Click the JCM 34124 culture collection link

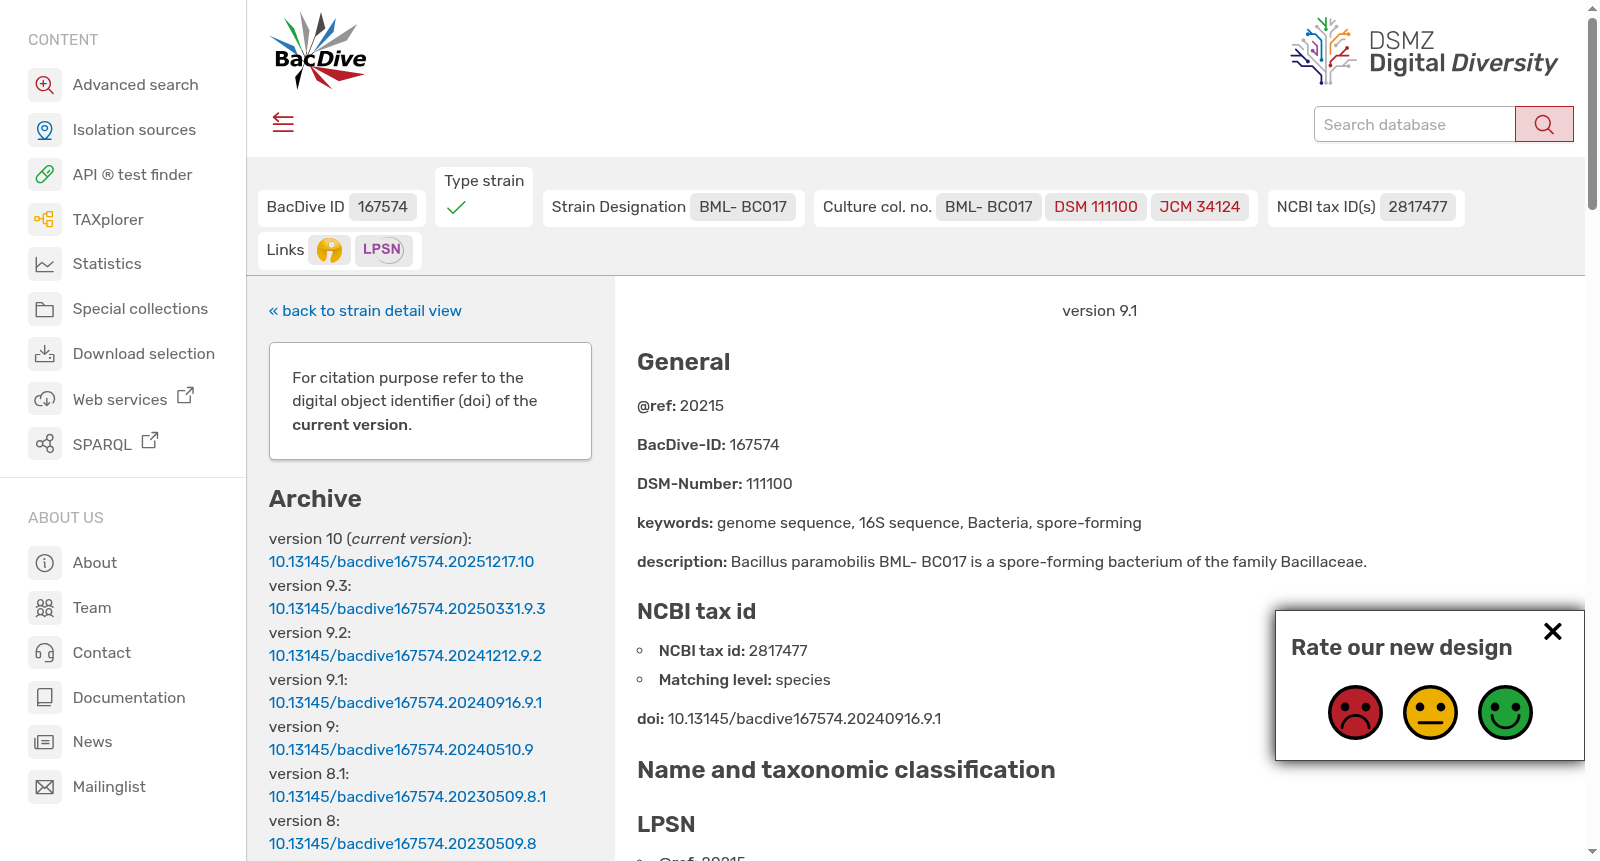(x=1199, y=207)
